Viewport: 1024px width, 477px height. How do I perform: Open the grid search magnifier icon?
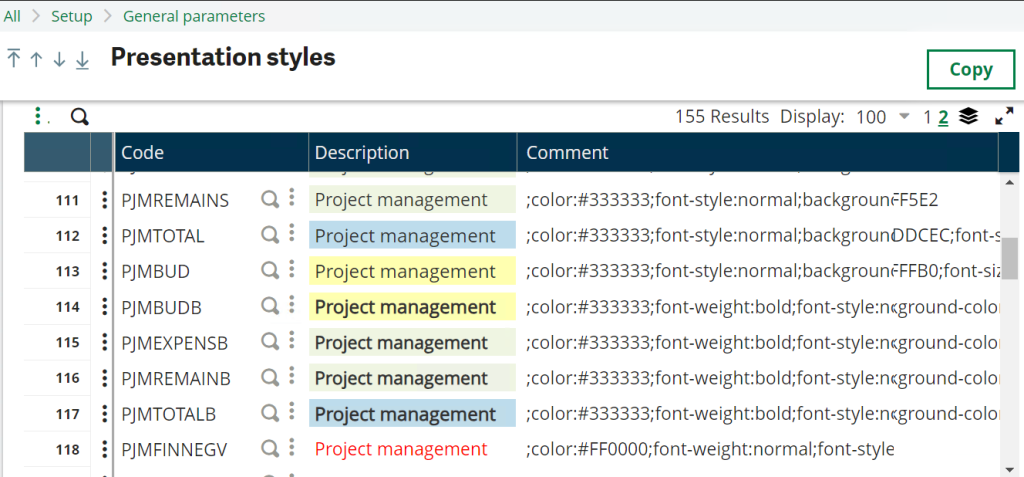[80, 117]
